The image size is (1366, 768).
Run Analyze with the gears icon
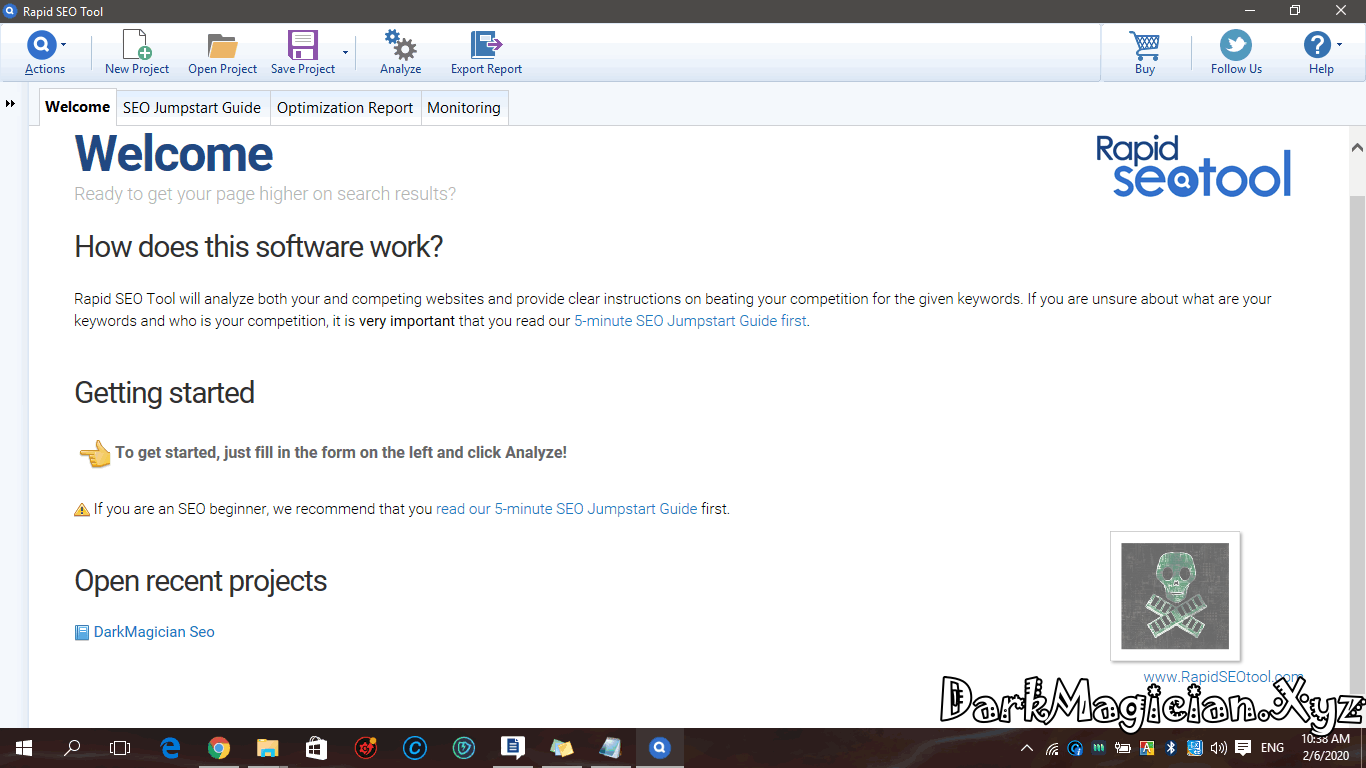[x=401, y=45]
